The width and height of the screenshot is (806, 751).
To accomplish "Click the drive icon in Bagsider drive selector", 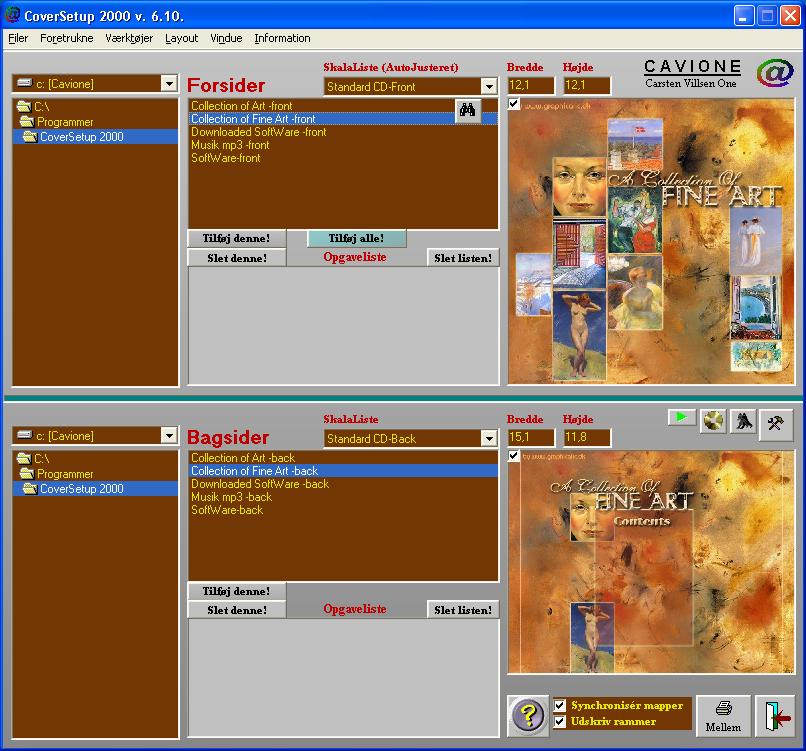I will pos(24,435).
